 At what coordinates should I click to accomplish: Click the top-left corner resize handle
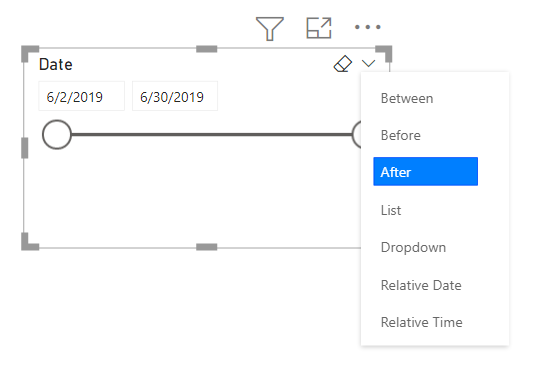(30, 54)
